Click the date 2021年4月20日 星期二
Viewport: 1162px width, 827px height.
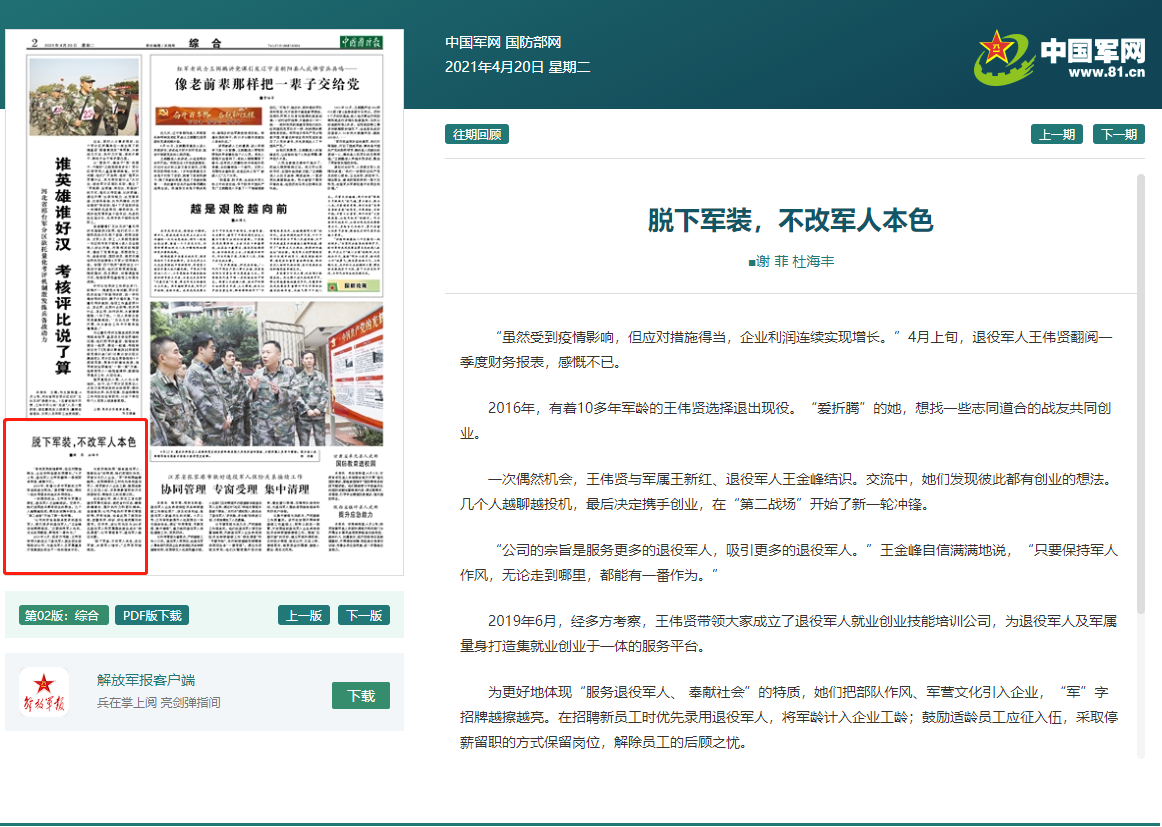tap(517, 67)
